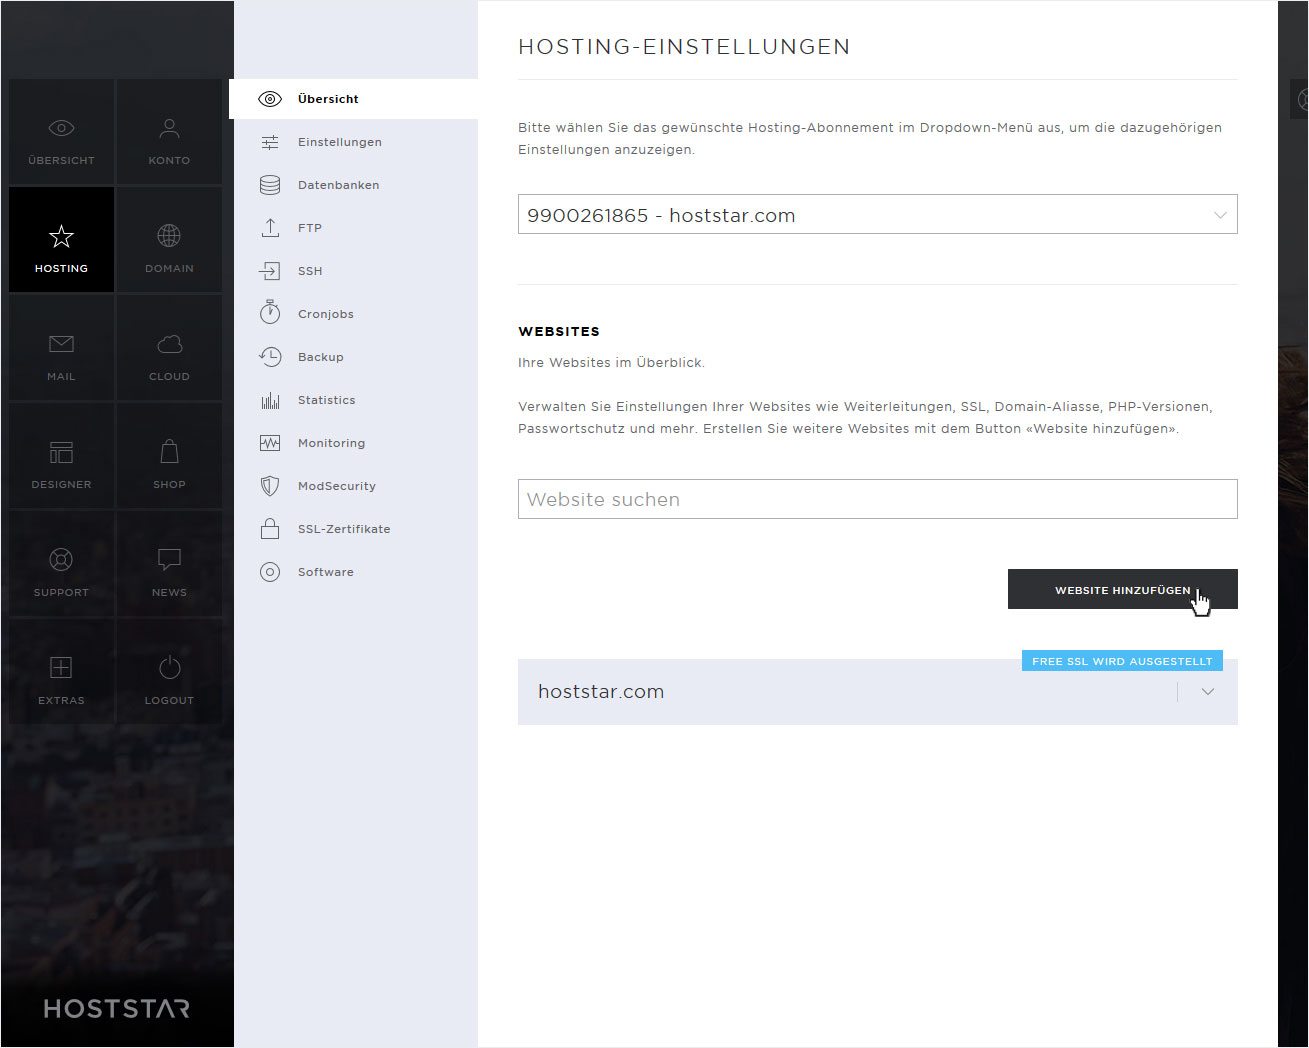Image resolution: width=1309 pixels, height=1048 pixels.
Task: Open the Mail envelope tile
Action: [x=61, y=348]
